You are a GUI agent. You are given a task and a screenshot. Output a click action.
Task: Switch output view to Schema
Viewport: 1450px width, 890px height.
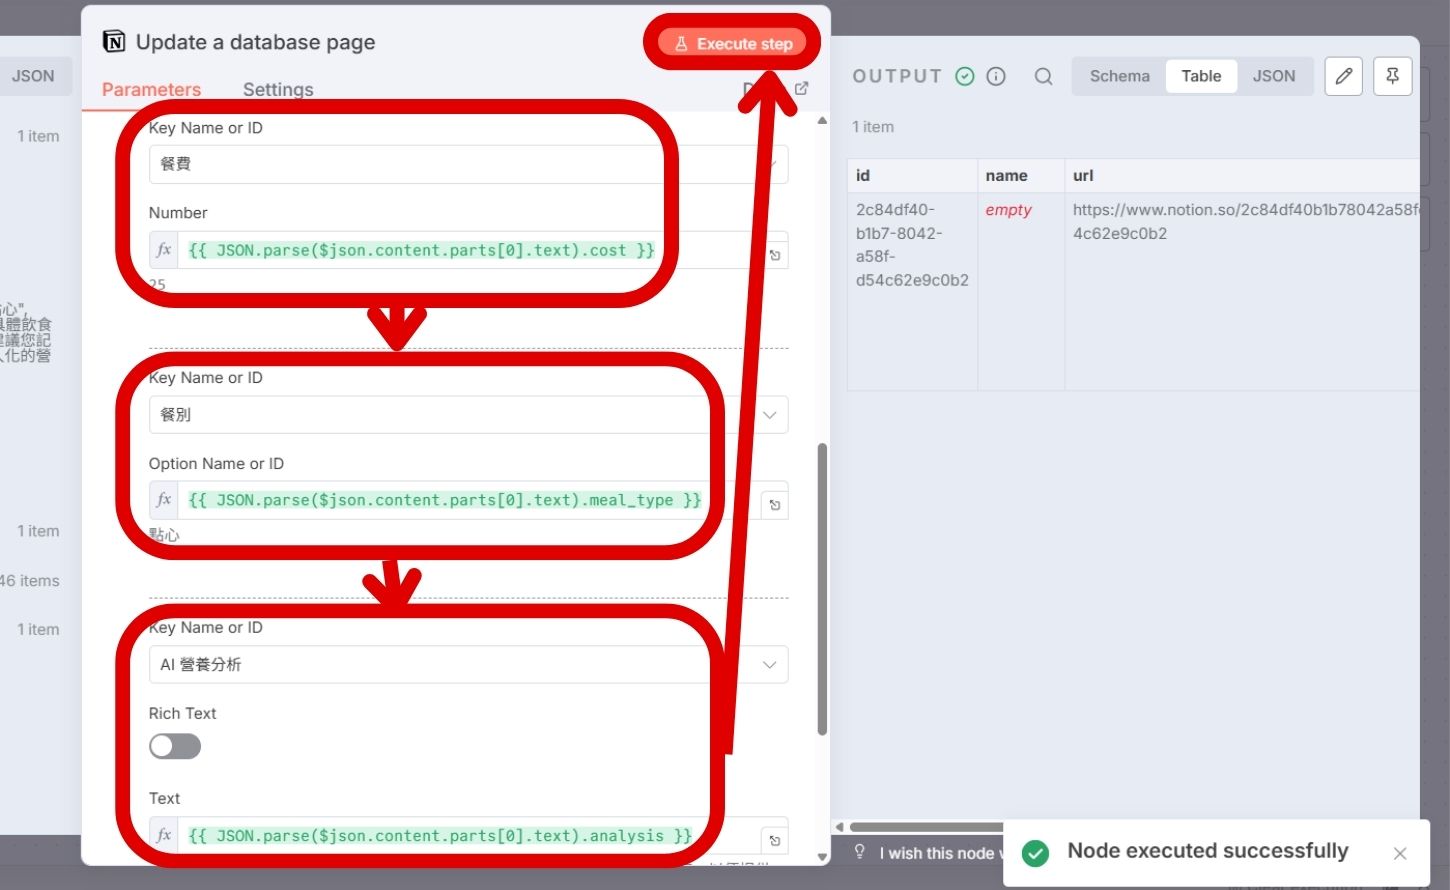tap(1119, 76)
